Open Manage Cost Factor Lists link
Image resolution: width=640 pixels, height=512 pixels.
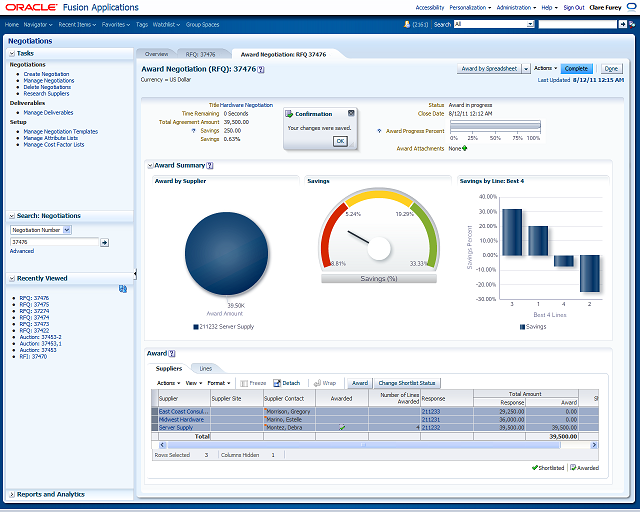point(53,145)
